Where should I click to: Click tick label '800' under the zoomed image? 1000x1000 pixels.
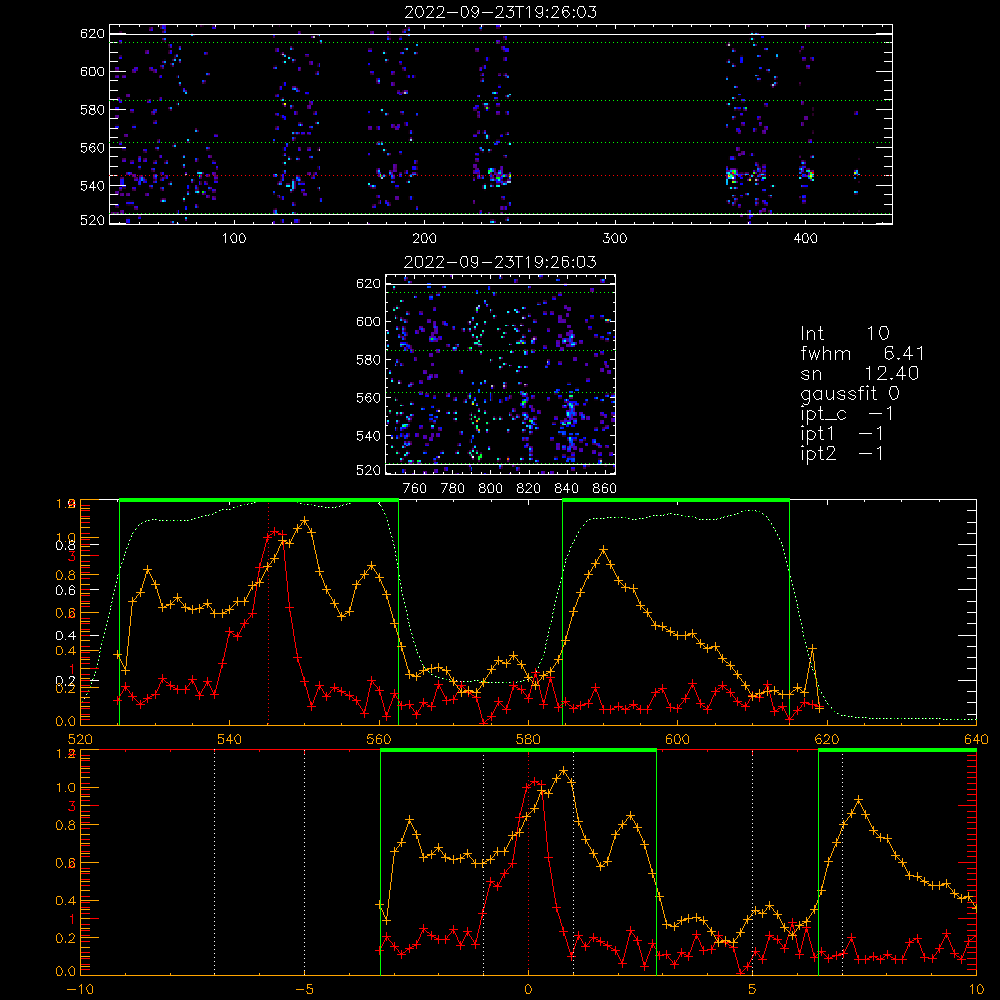(490, 489)
